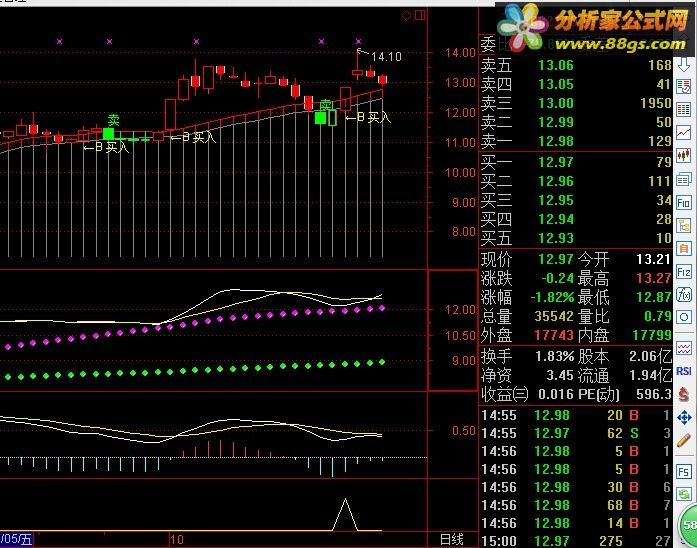Click the 14:55 trade row marked S

click(576, 433)
